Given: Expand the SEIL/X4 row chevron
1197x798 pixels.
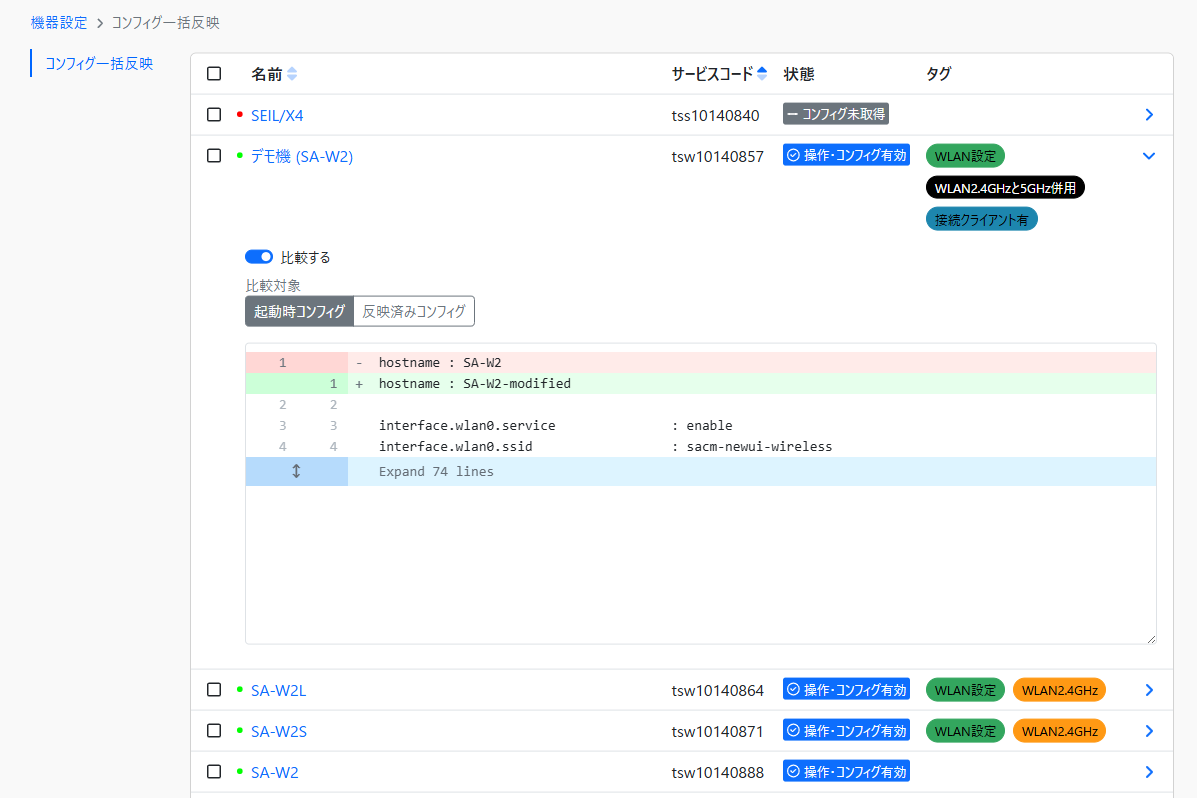Looking at the screenshot, I should point(1149,115).
